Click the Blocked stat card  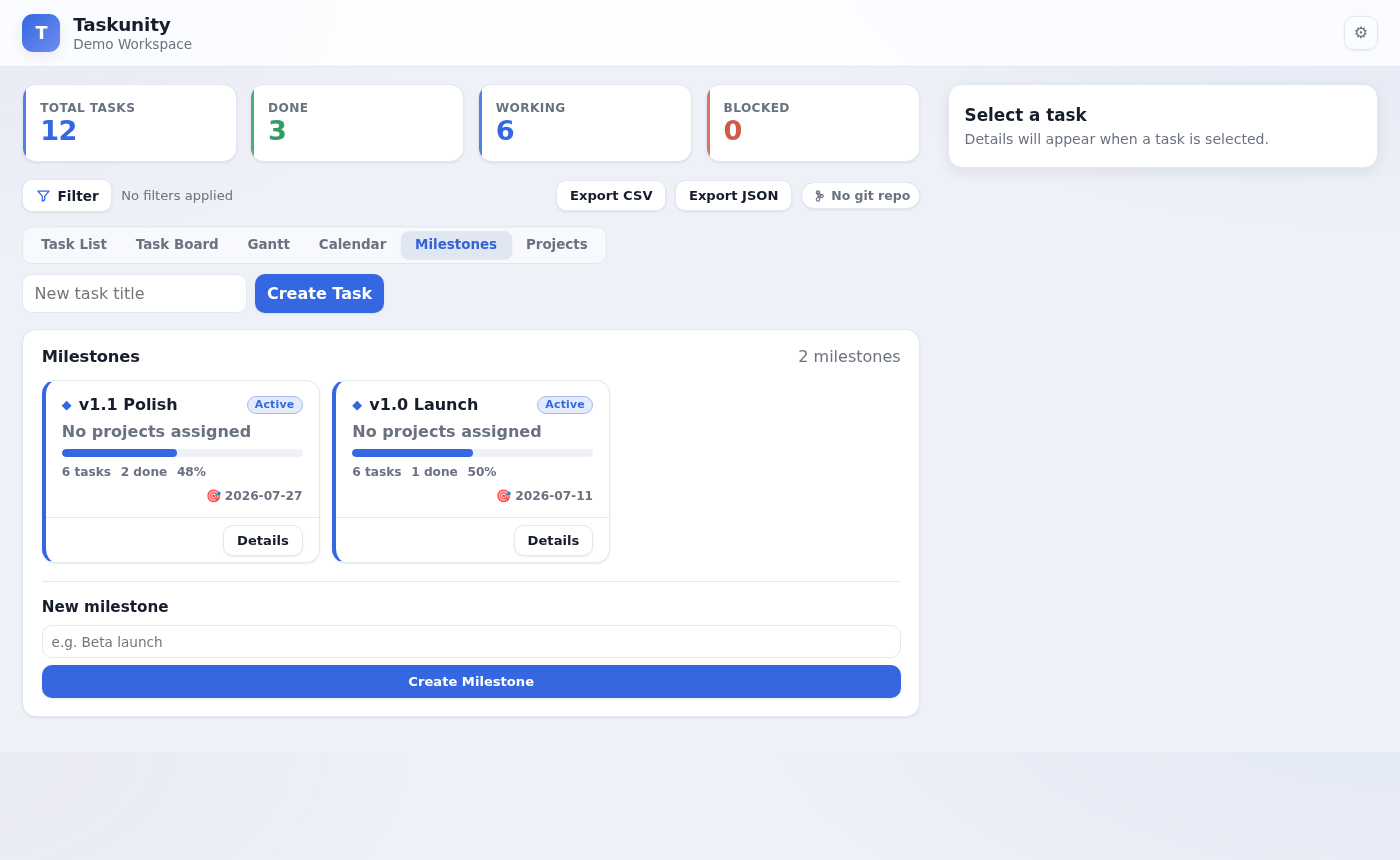tap(813, 123)
